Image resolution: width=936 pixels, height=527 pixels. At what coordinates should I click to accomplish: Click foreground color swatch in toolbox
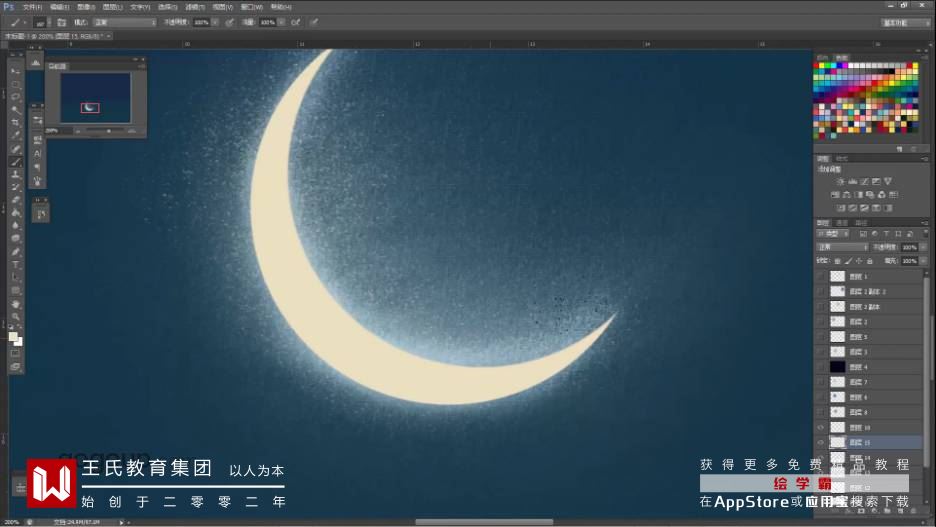click(x=13, y=337)
